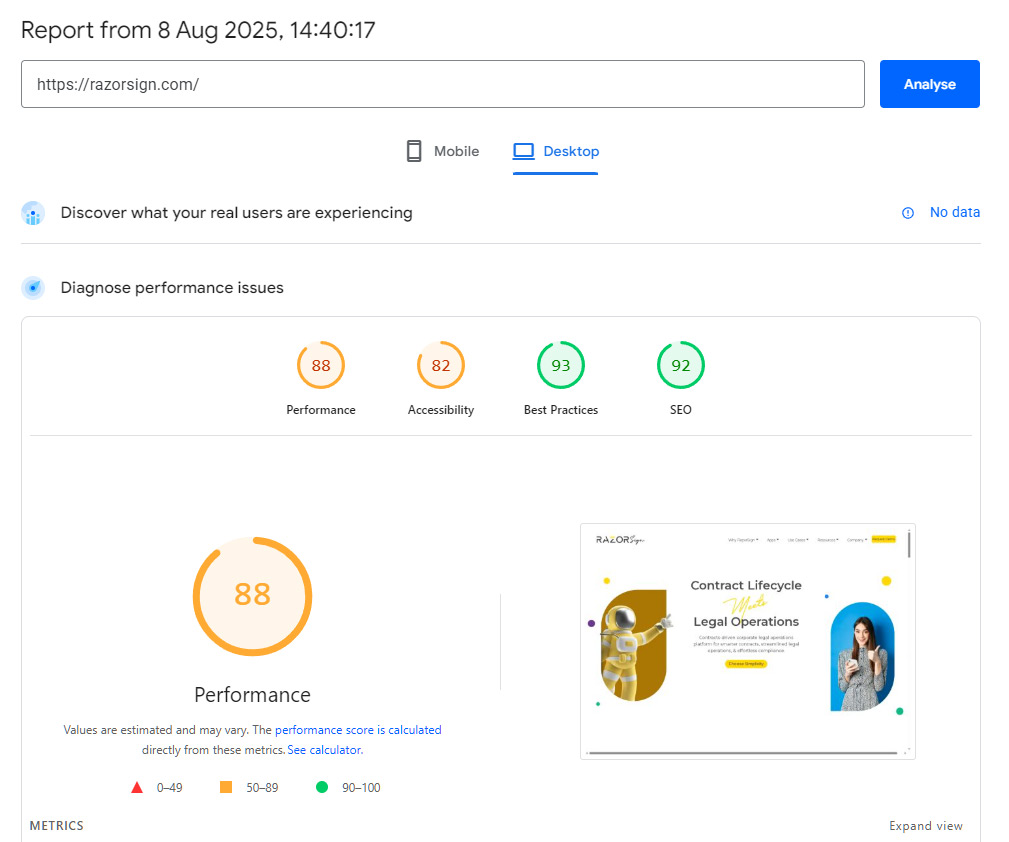The height and width of the screenshot is (842, 1009).
Task: Jump to the Accessibility score gauge 82
Action: coord(441,365)
